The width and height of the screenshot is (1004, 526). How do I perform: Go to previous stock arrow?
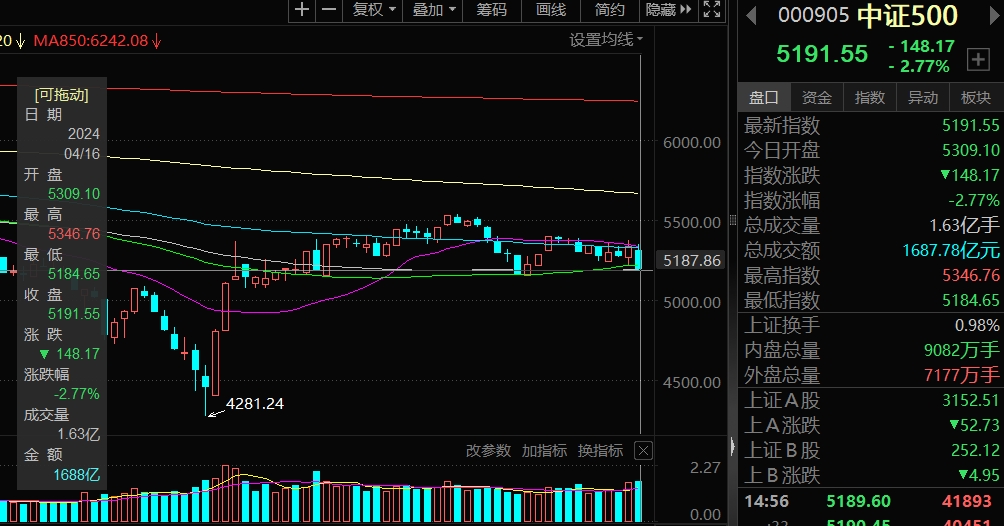click(x=751, y=15)
